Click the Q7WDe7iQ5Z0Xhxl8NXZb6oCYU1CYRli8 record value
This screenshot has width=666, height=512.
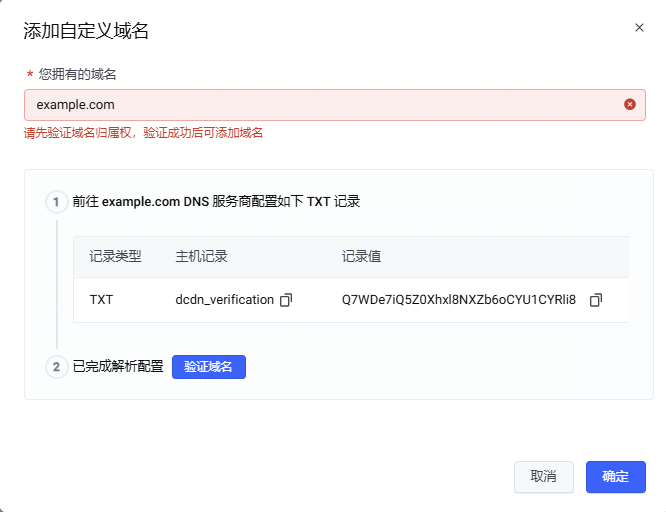(x=458, y=300)
